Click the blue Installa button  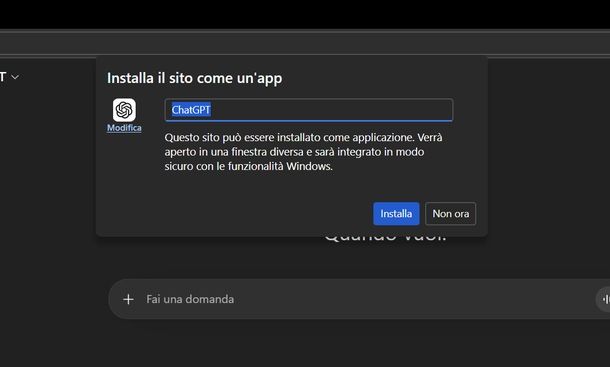pos(396,214)
